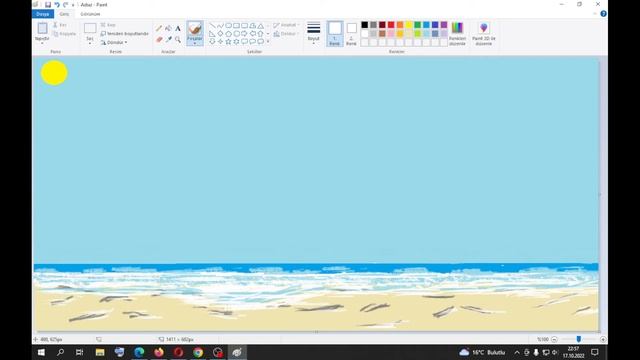This screenshot has width=640, height=360.
Task: Click the yellow sun on canvas
Action: (54, 73)
